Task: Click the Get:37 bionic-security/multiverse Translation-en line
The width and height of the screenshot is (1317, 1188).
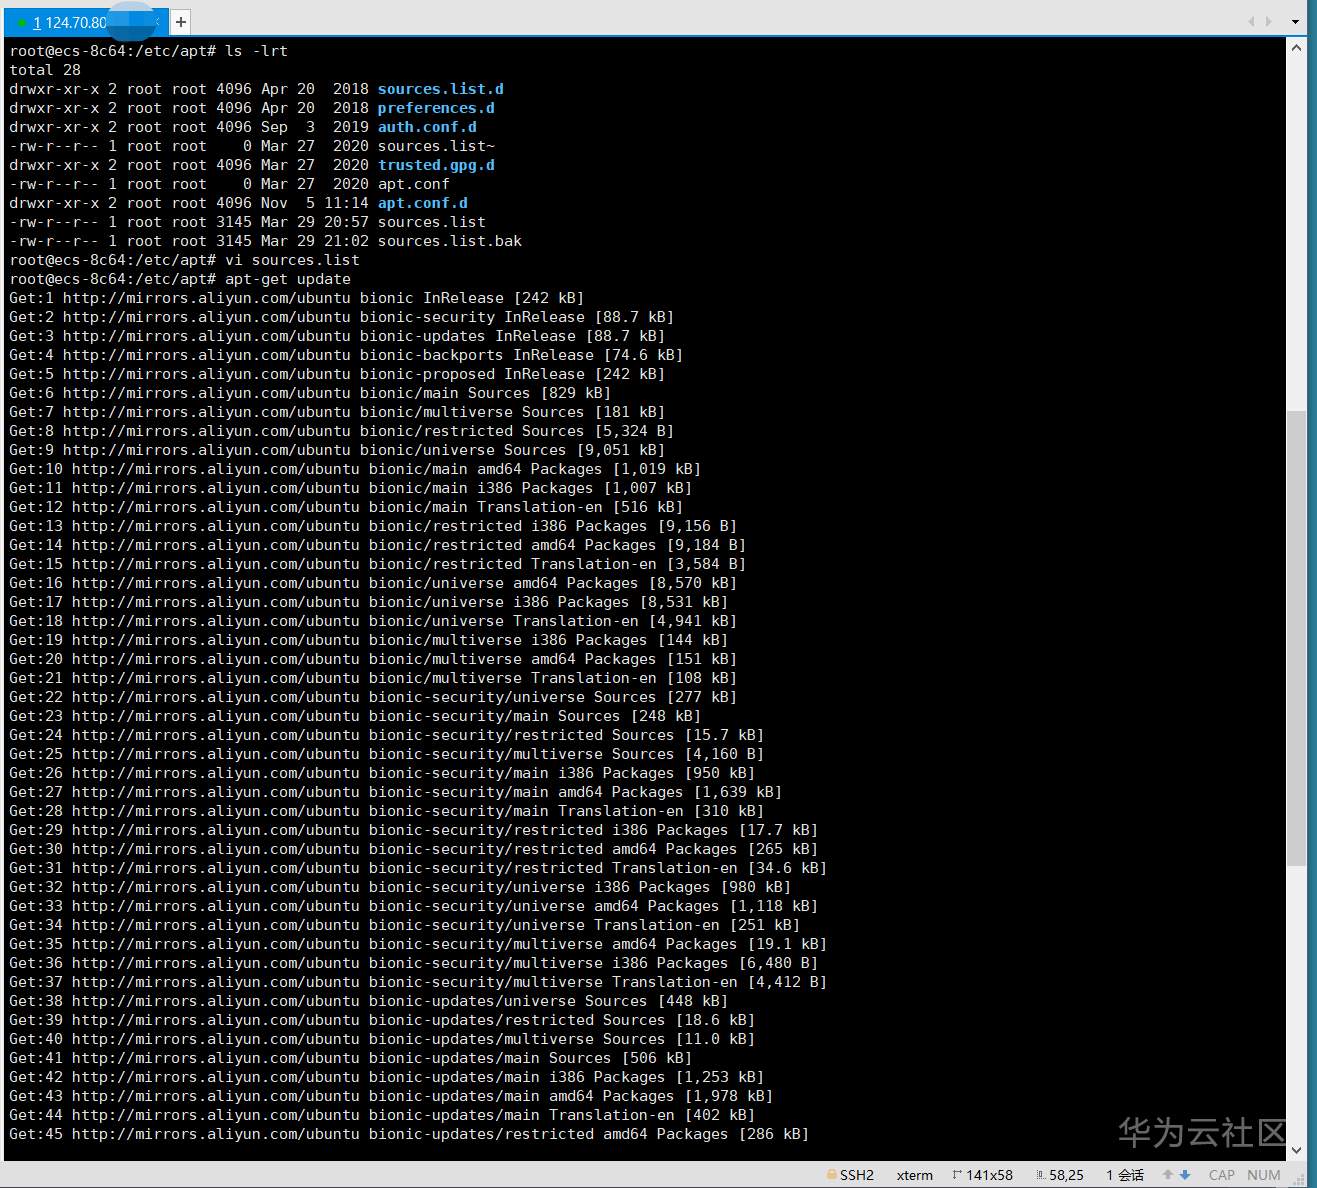Action: (x=418, y=982)
